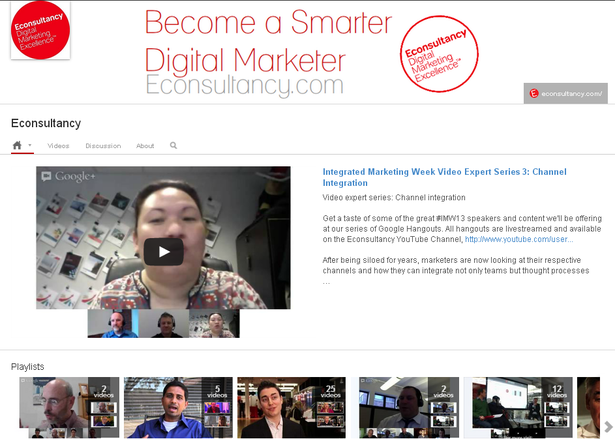Click the middle hangout participant in black shirt
Screen dimensions: 615x439
[x=164, y=324]
